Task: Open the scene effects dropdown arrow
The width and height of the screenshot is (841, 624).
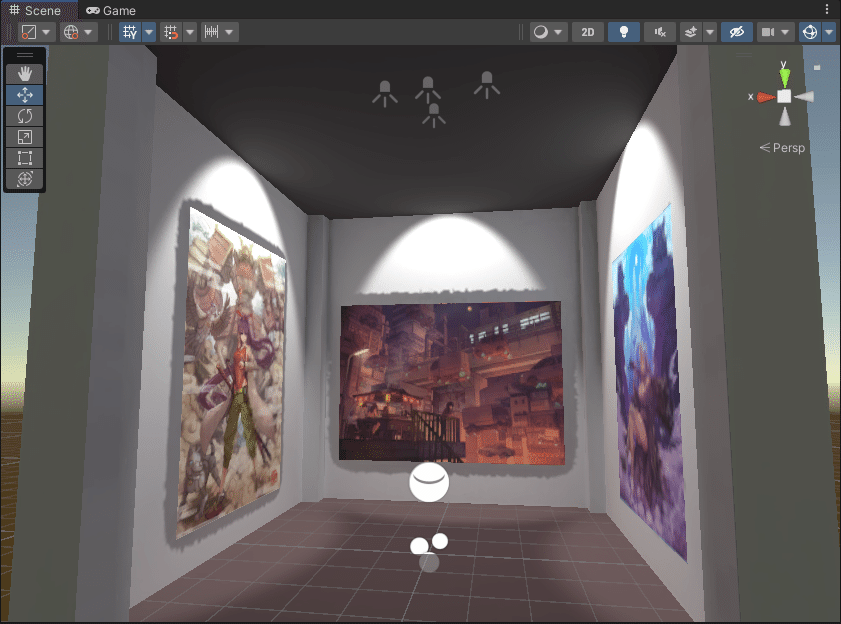Action: click(710, 32)
